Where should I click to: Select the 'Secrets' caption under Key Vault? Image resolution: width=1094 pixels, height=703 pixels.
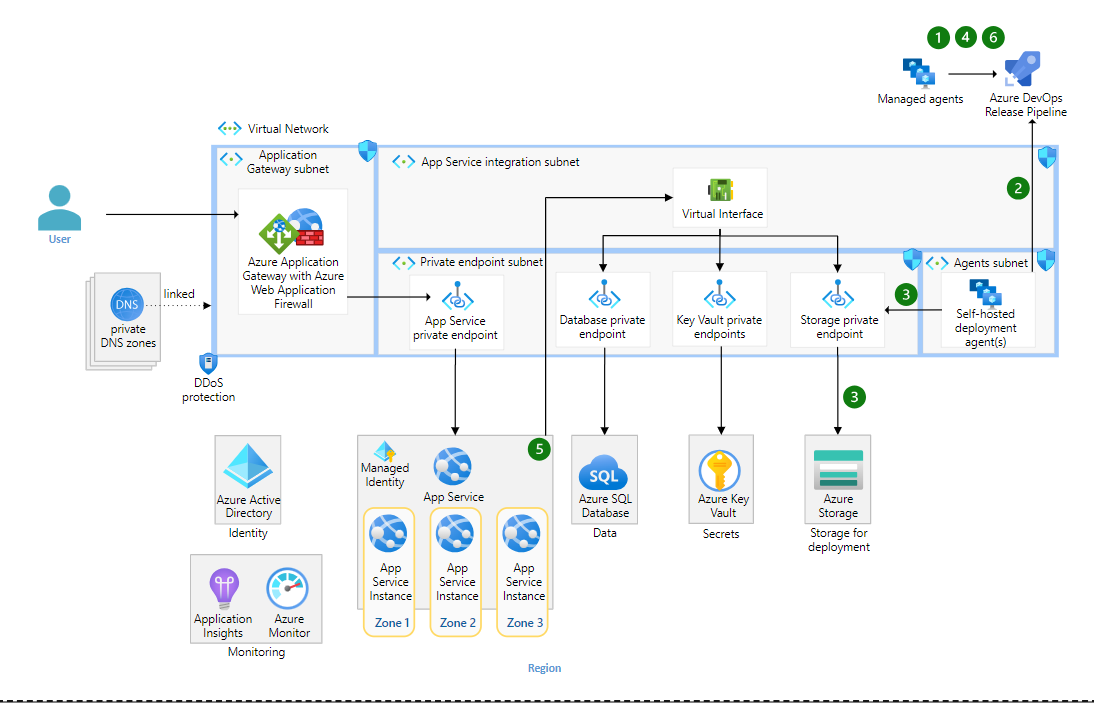tap(721, 534)
